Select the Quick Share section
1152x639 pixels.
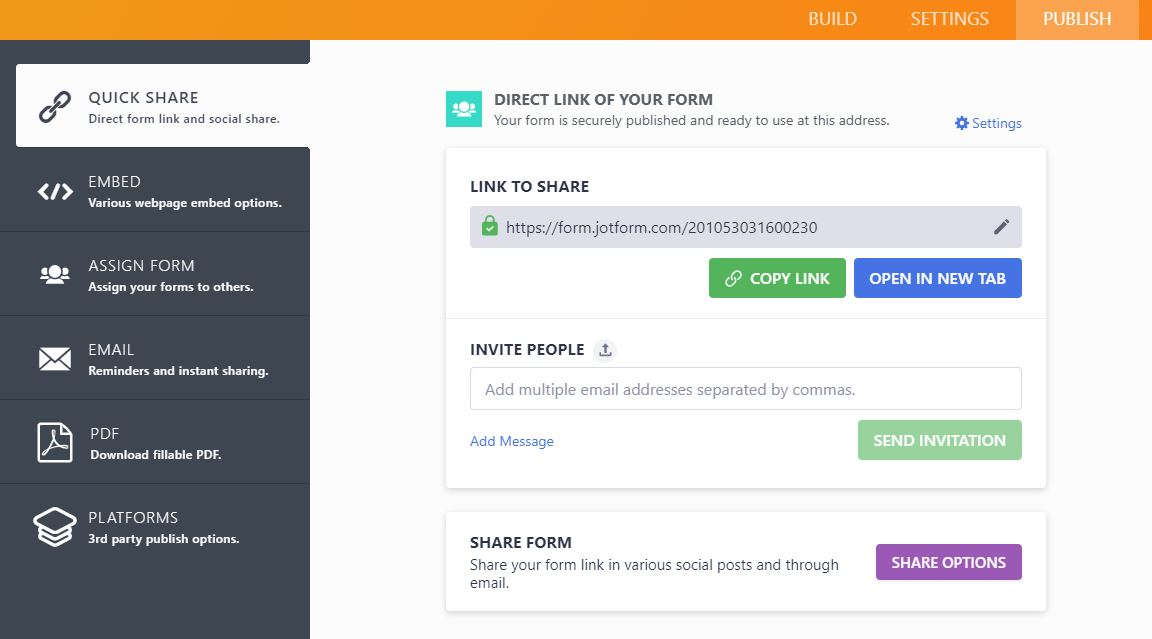click(x=163, y=106)
